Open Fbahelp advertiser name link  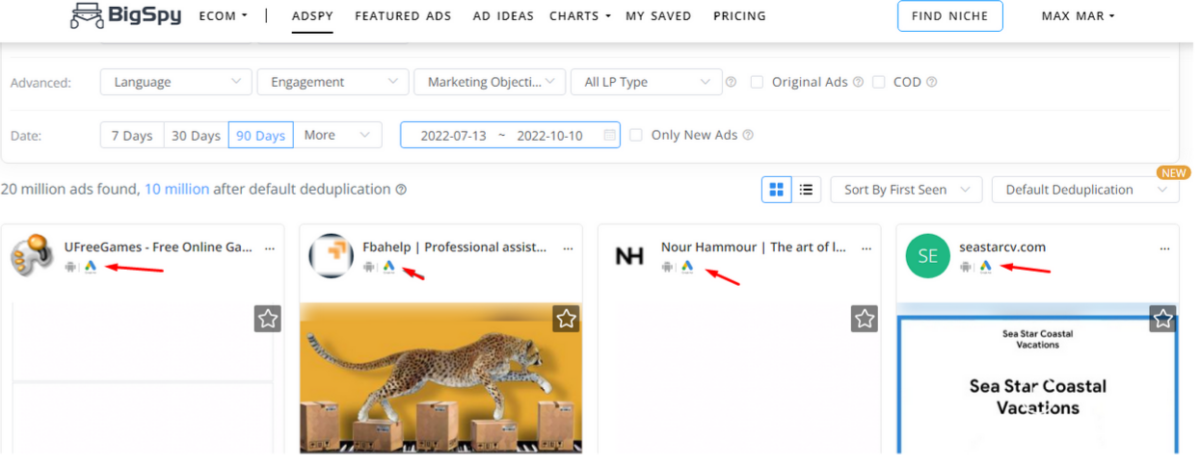(455, 247)
